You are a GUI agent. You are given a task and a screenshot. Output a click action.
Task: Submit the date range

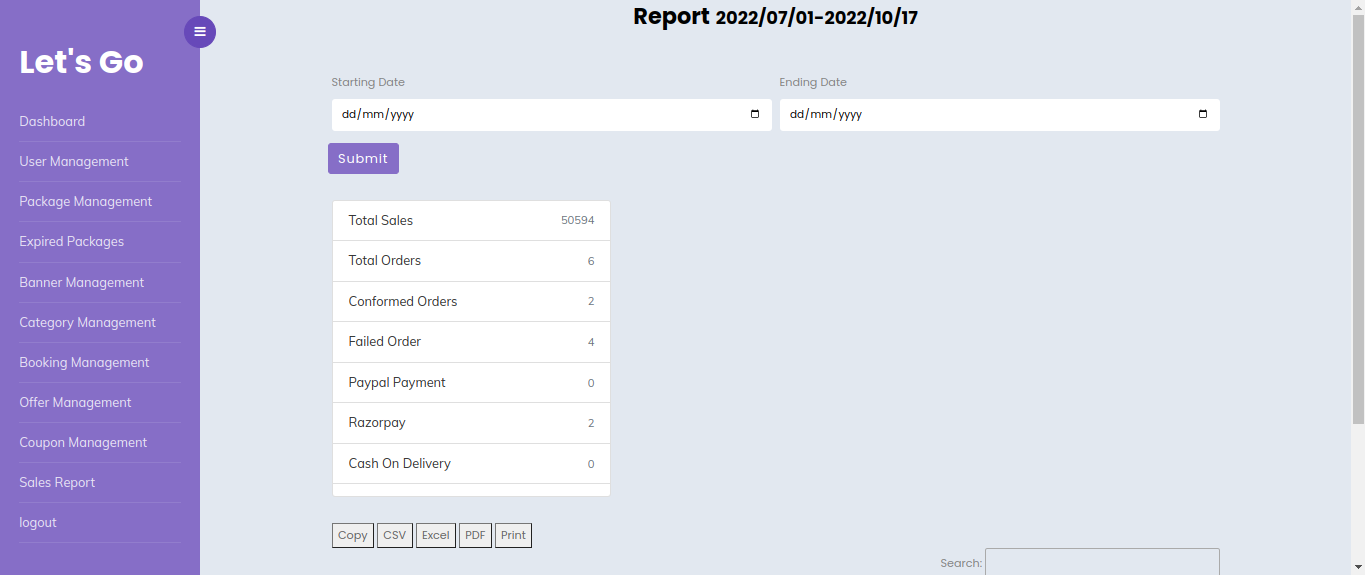363,158
